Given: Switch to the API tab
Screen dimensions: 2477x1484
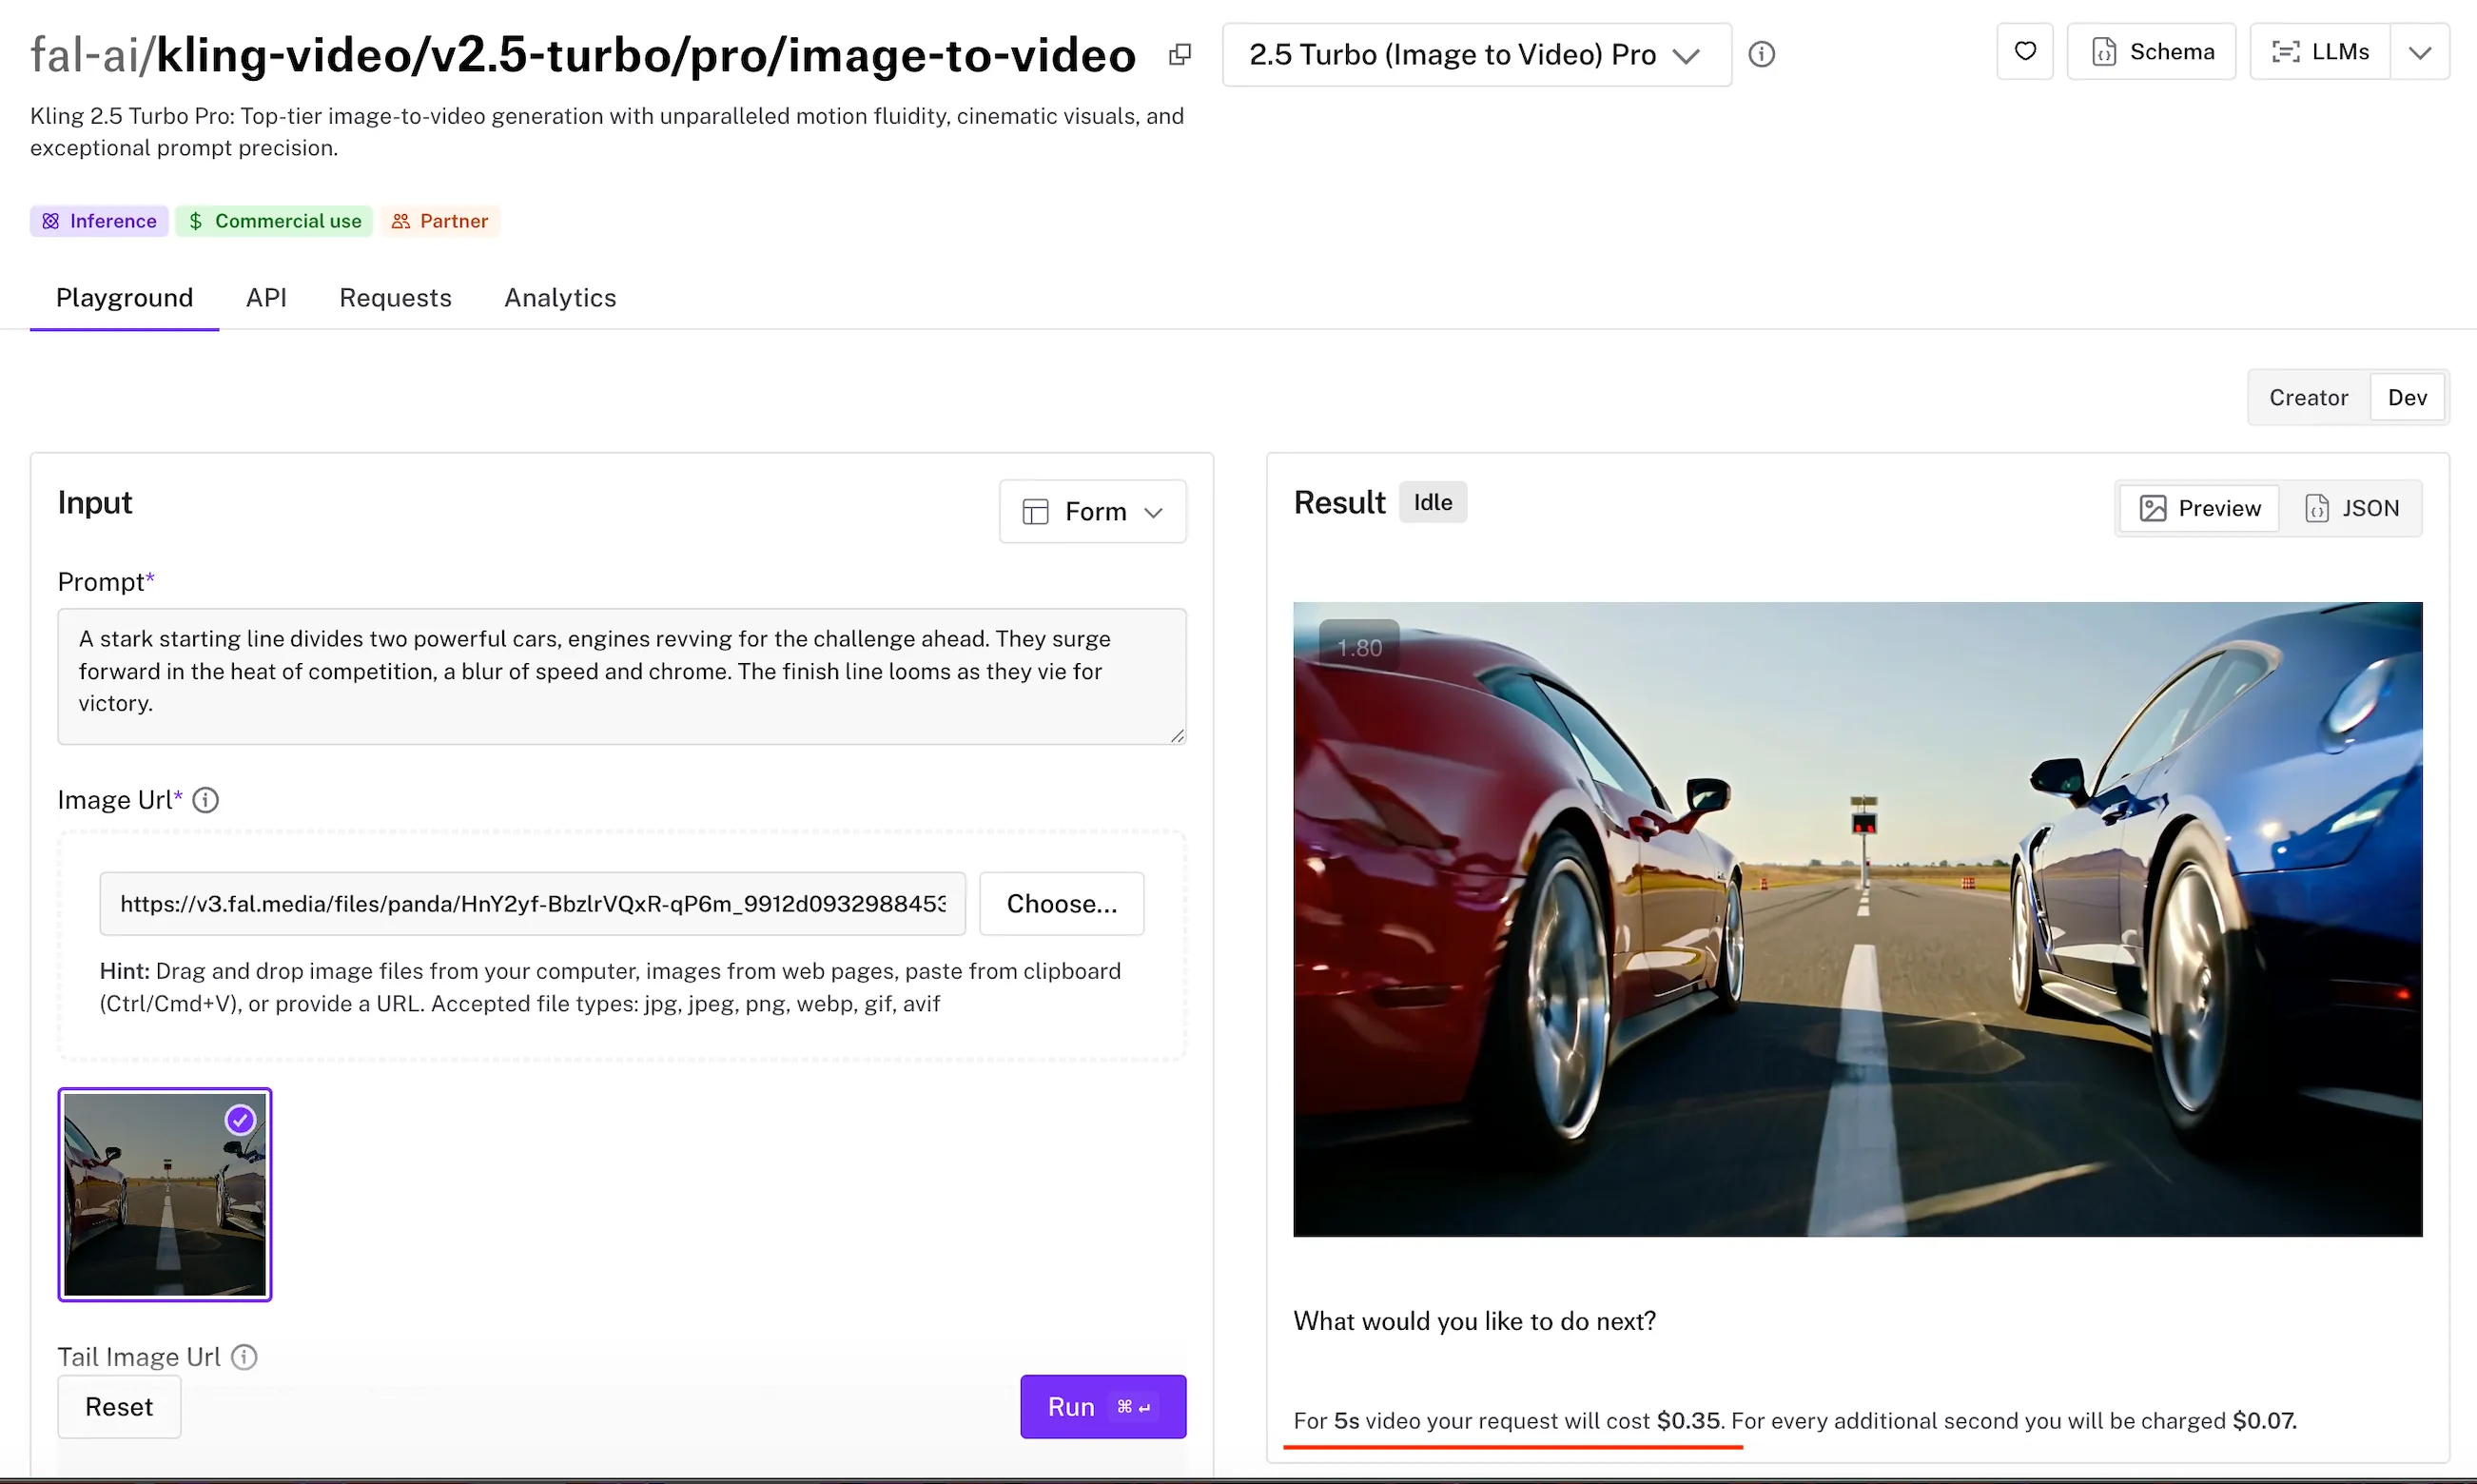Looking at the screenshot, I should click(266, 297).
